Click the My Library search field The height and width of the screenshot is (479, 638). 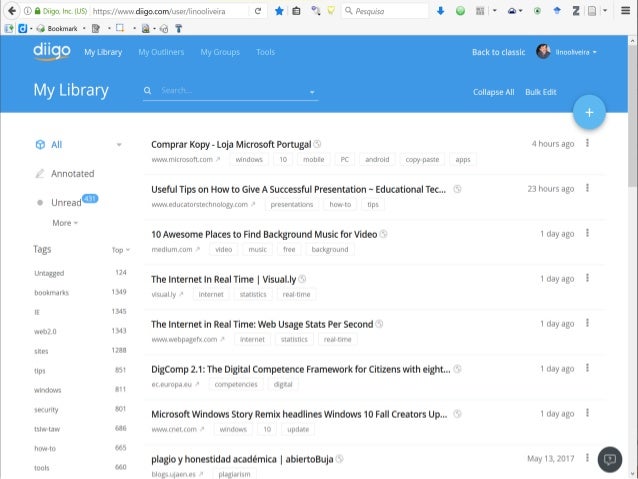coord(232,91)
